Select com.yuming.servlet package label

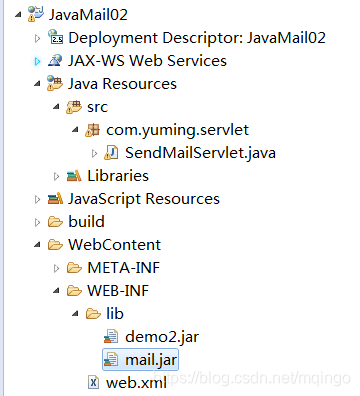click(x=177, y=130)
